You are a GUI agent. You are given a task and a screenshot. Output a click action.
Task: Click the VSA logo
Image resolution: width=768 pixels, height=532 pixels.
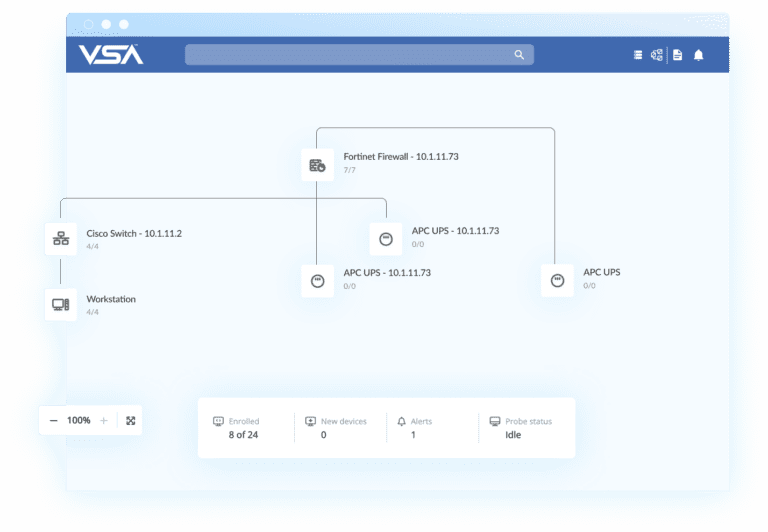tap(111, 54)
